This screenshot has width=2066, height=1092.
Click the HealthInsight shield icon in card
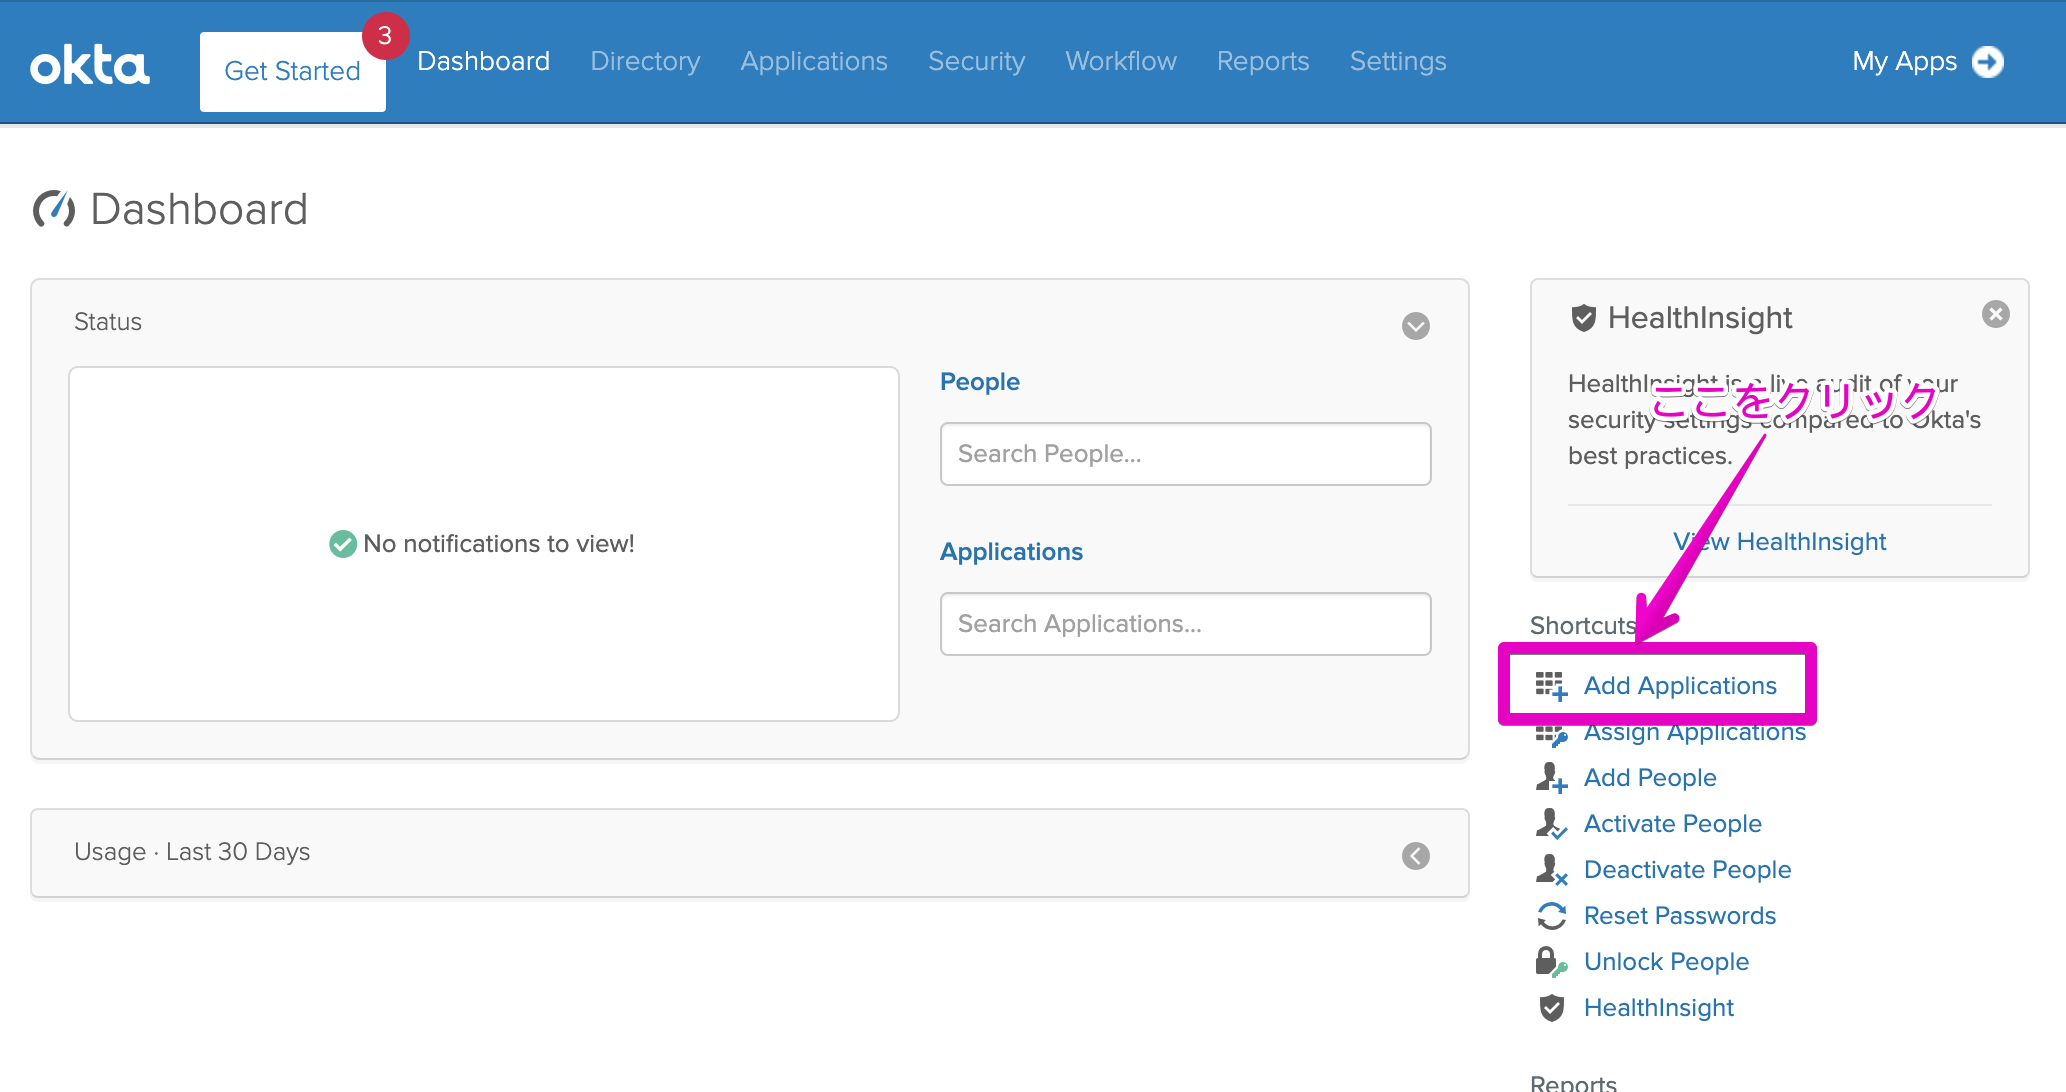point(1583,318)
